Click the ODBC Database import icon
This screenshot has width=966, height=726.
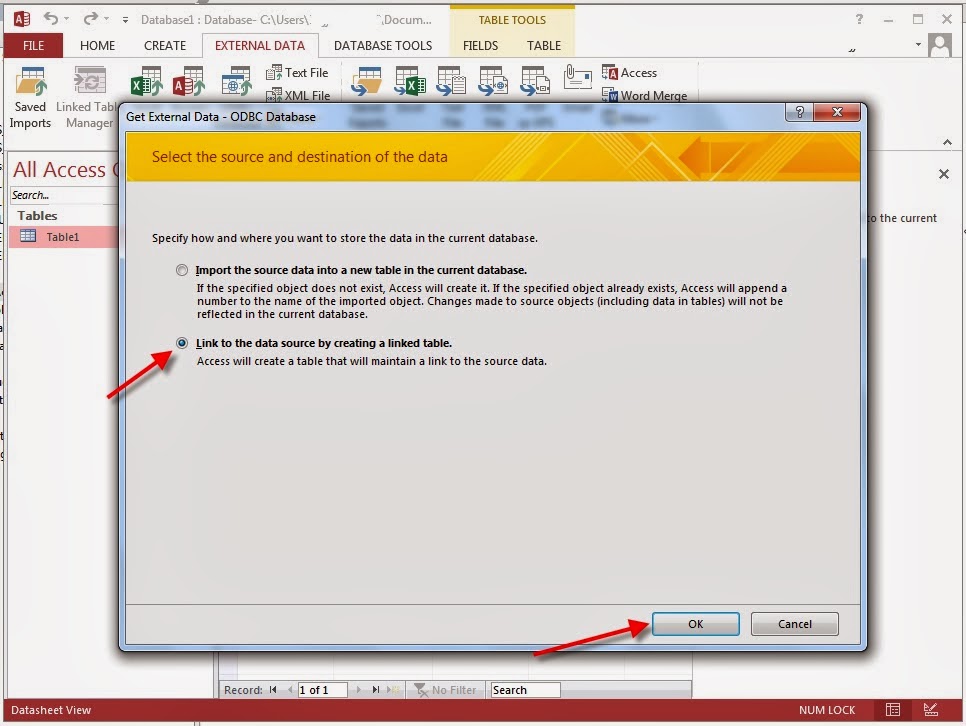point(237,82)
